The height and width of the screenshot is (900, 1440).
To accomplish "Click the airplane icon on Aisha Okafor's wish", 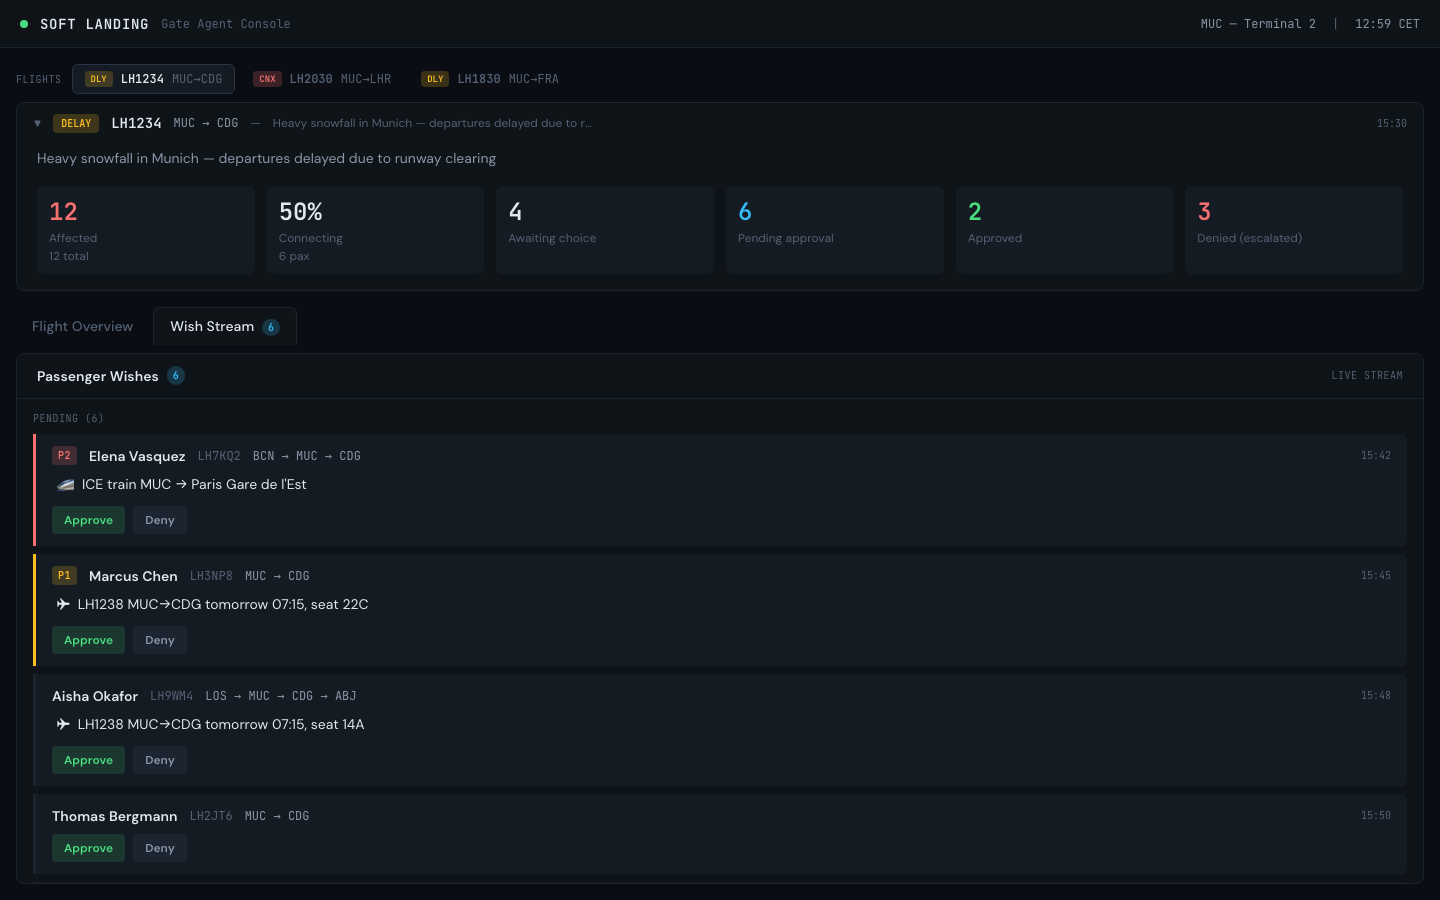I will click(63, 724).
